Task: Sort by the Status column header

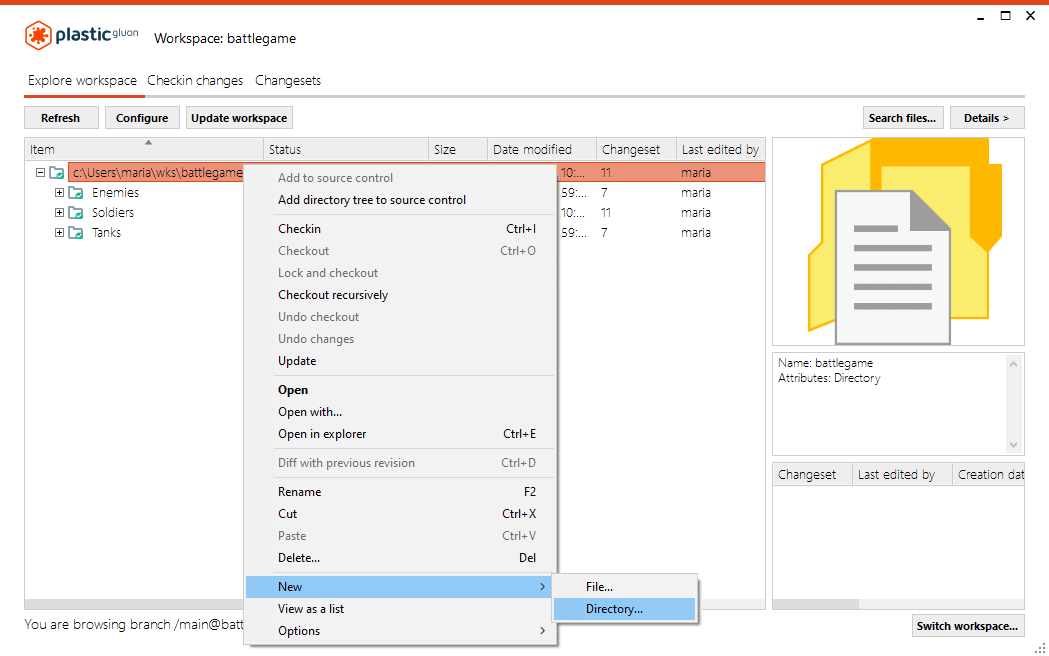Action: click(x=346, y=149)
